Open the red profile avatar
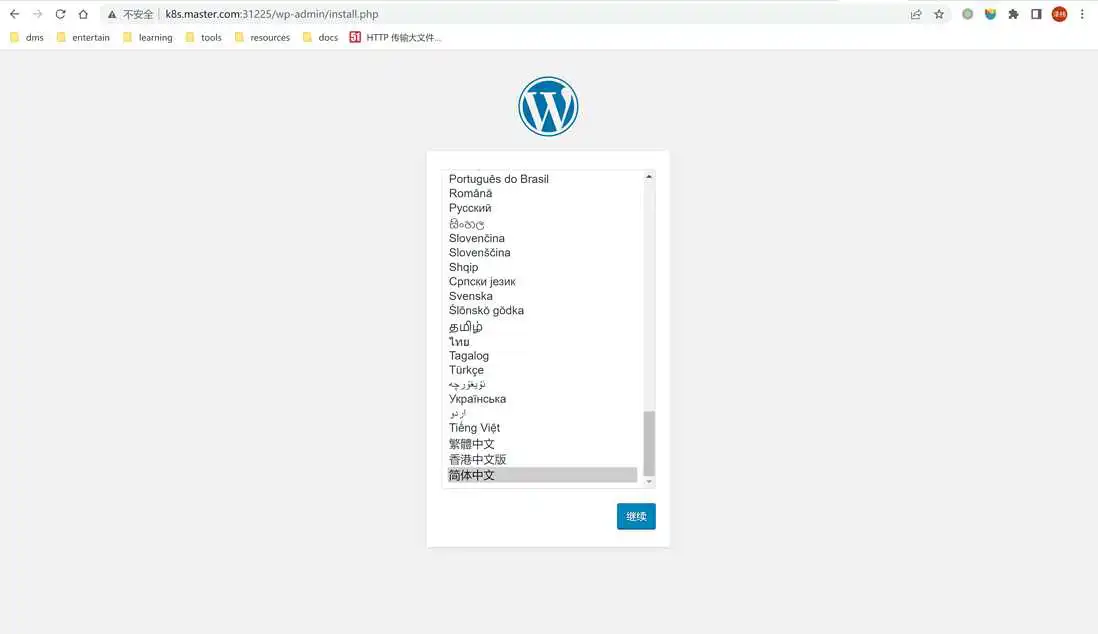Screen dimensions: 1098x634 tap(1059, 14)
